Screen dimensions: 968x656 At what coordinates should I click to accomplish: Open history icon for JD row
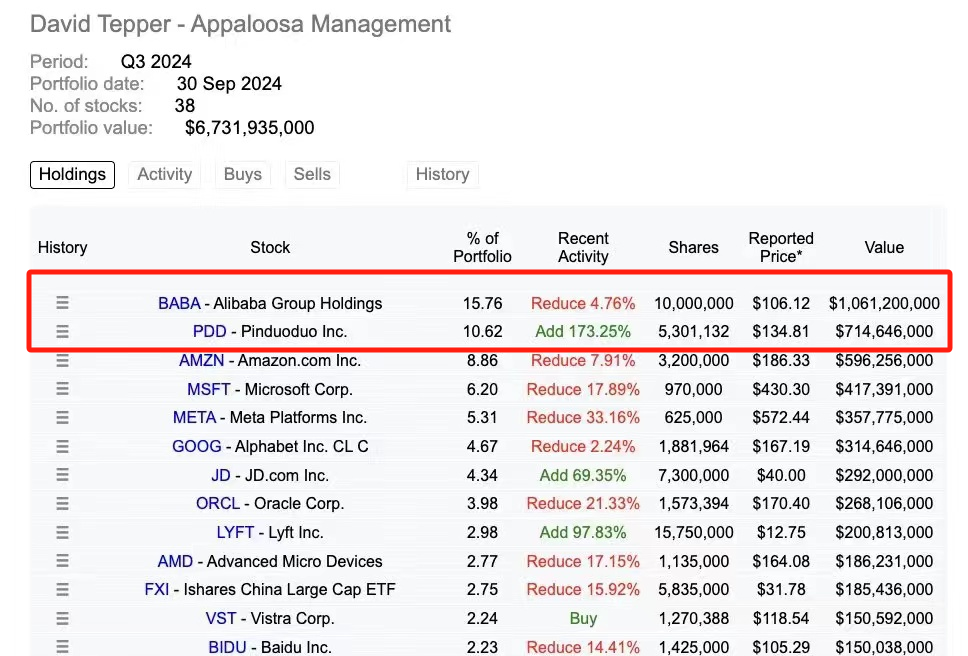(62, 475)
